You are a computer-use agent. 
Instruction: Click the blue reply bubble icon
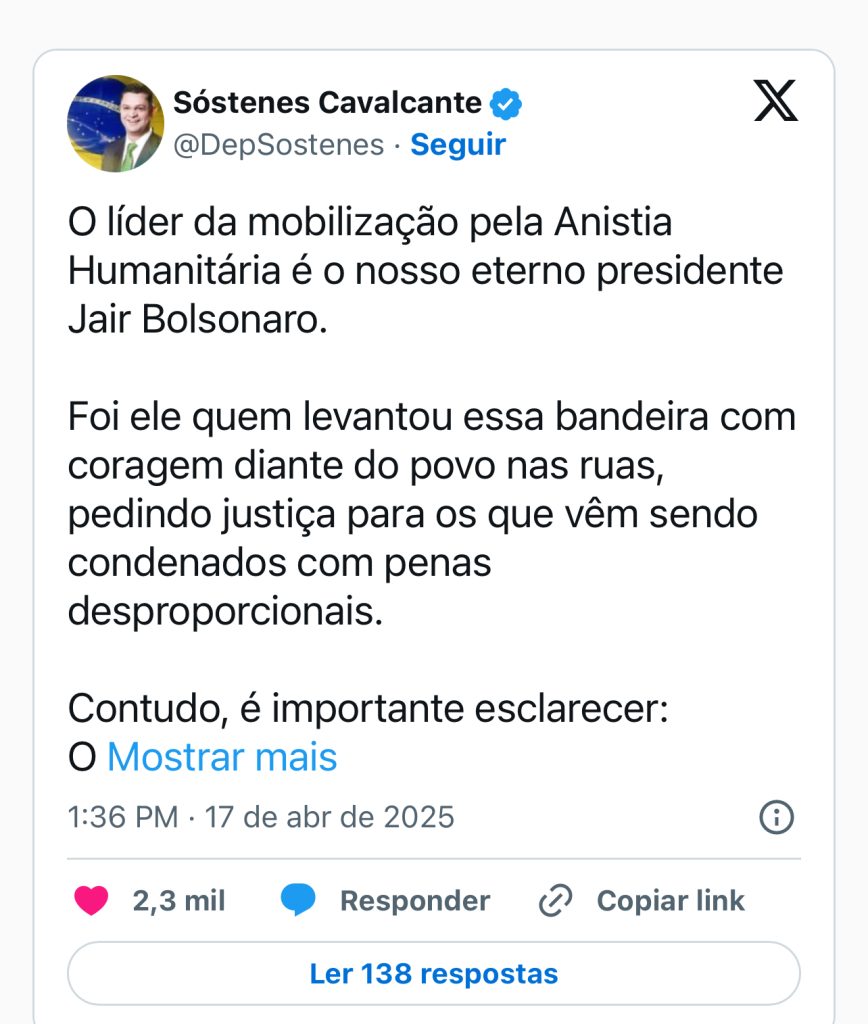click(x=298, y=901)
